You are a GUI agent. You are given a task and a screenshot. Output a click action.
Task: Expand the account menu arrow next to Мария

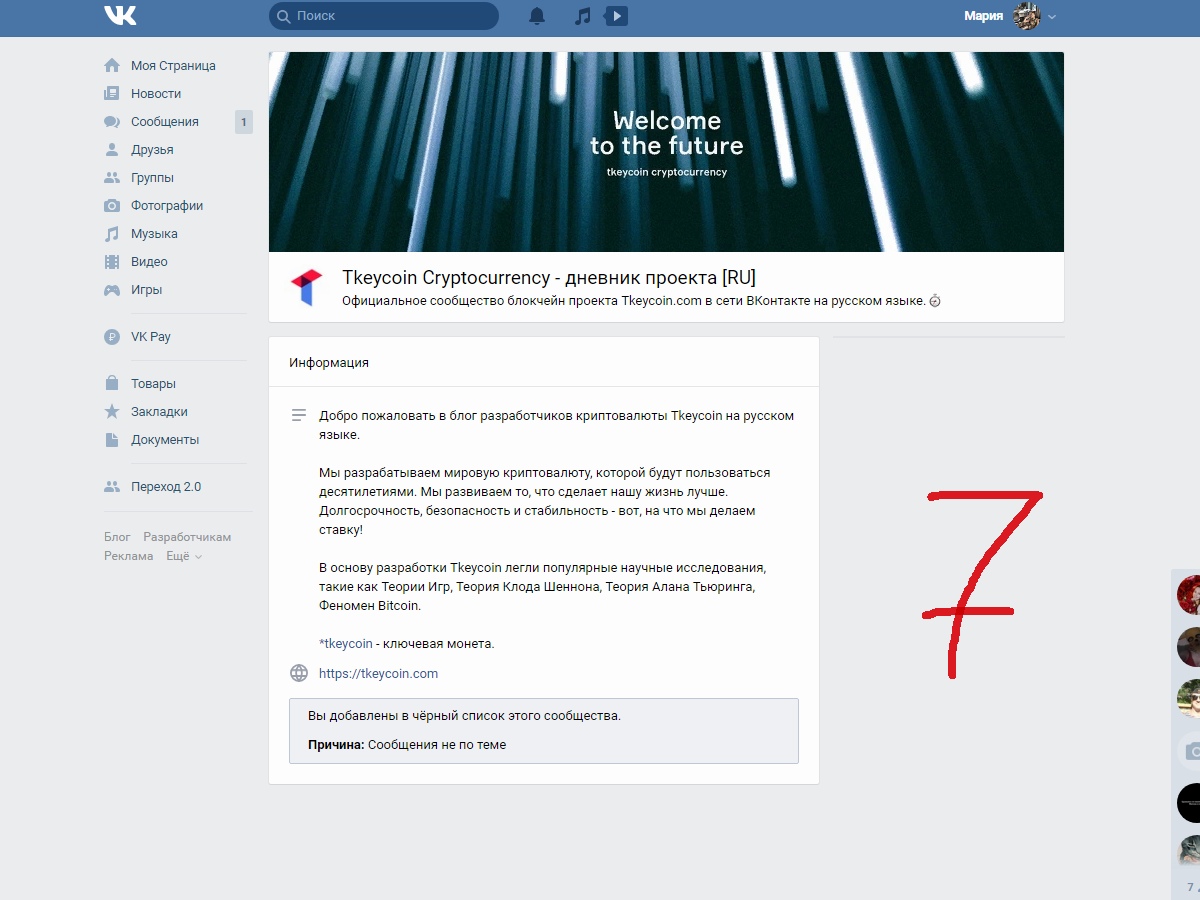coord(1052,17)
